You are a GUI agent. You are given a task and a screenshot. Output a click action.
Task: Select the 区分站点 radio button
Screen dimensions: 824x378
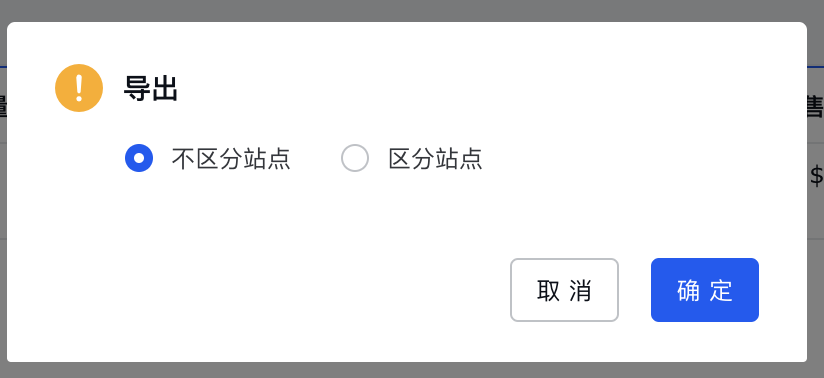[355, 158]
